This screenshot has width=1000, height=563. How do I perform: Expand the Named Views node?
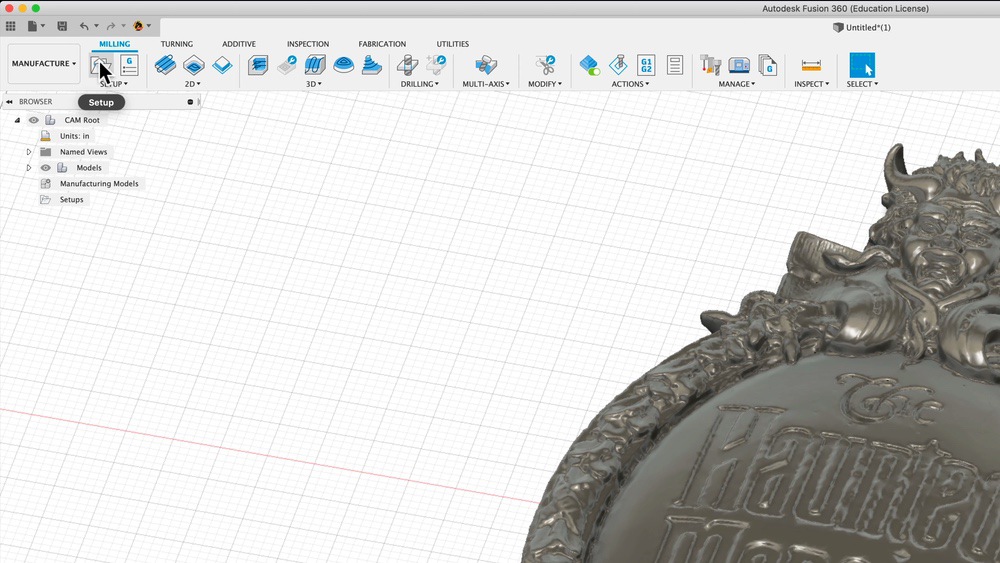pyautogui.click(x=29, y=152)
